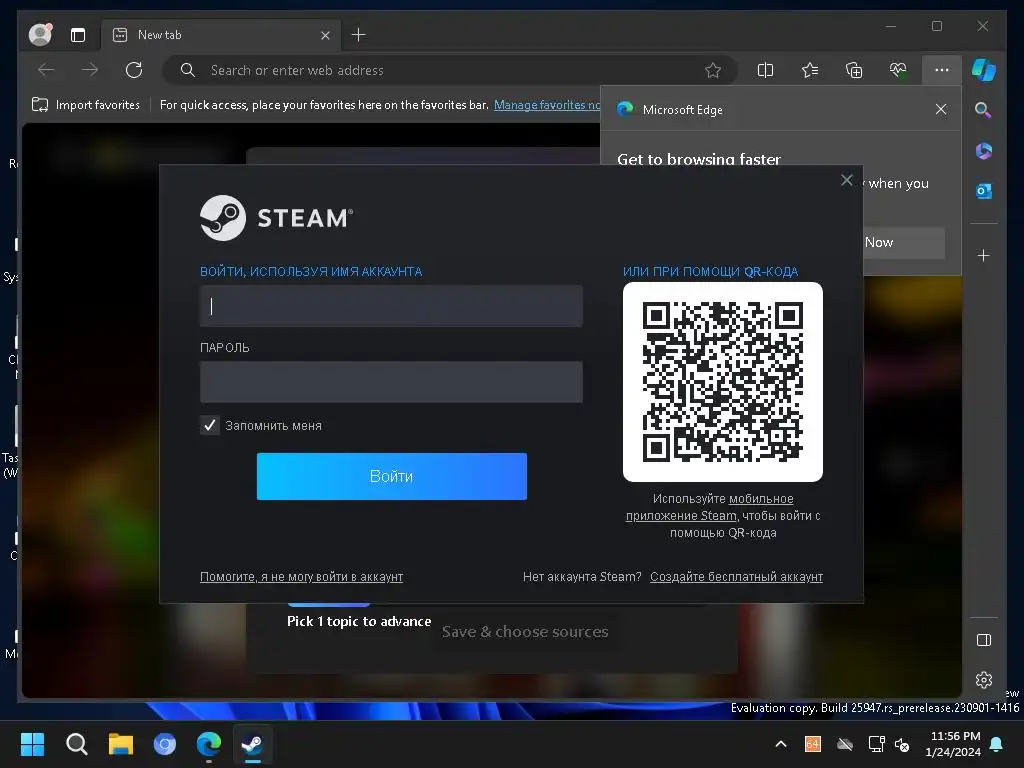Screen dimensions: 1024x768
Task: Toggle the Запомнить меня checkbox
Action: coord(210,426)
